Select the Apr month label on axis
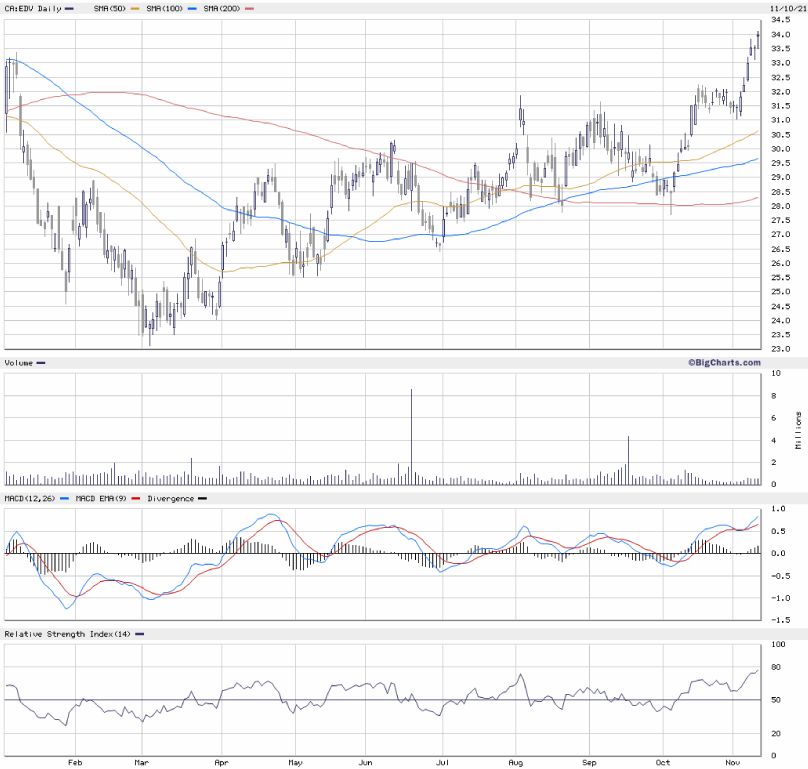This screenshot has height=769, width=808. pos(220,760)
